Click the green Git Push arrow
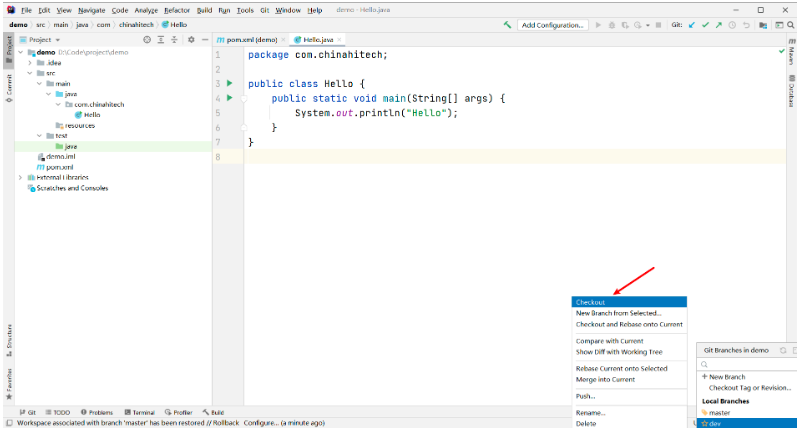802x435 pixels. tap(719, 25)
